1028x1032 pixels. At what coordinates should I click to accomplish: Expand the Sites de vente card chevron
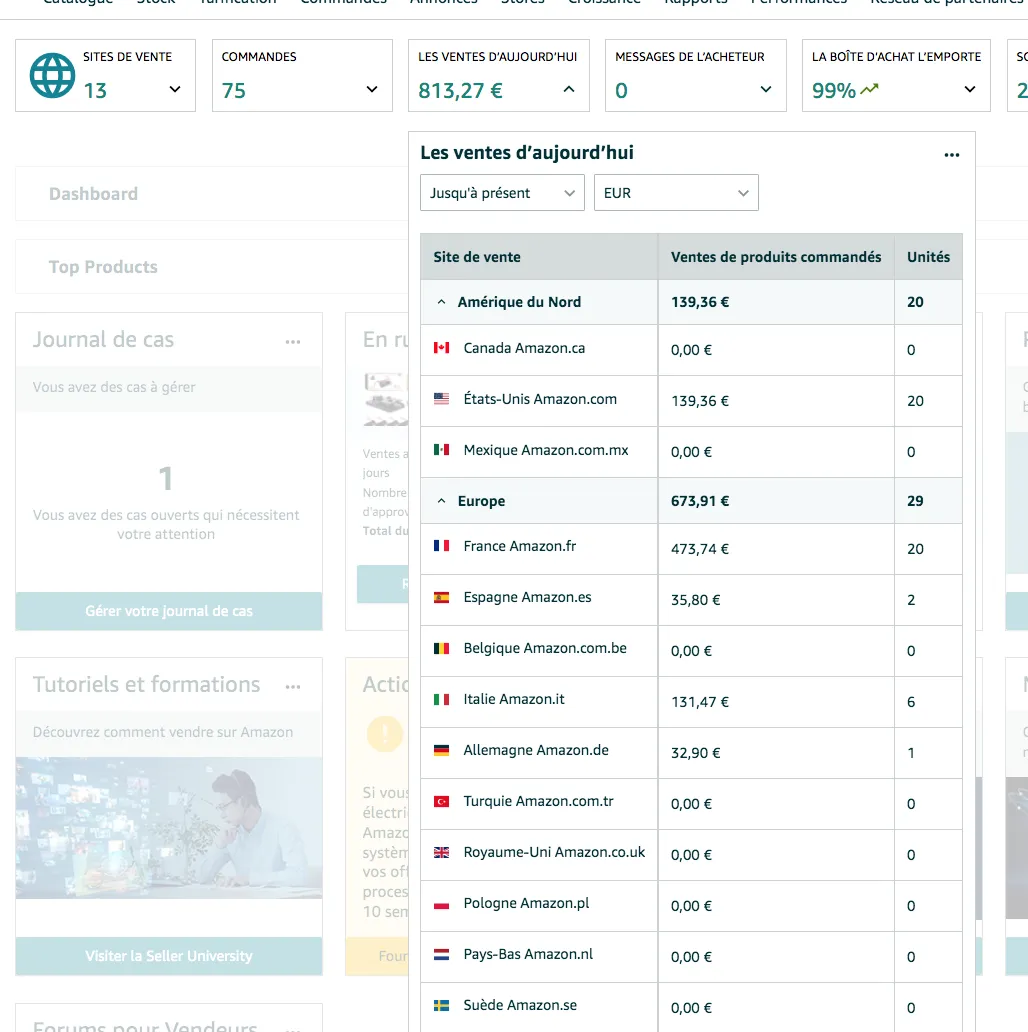tap(175, 89)
